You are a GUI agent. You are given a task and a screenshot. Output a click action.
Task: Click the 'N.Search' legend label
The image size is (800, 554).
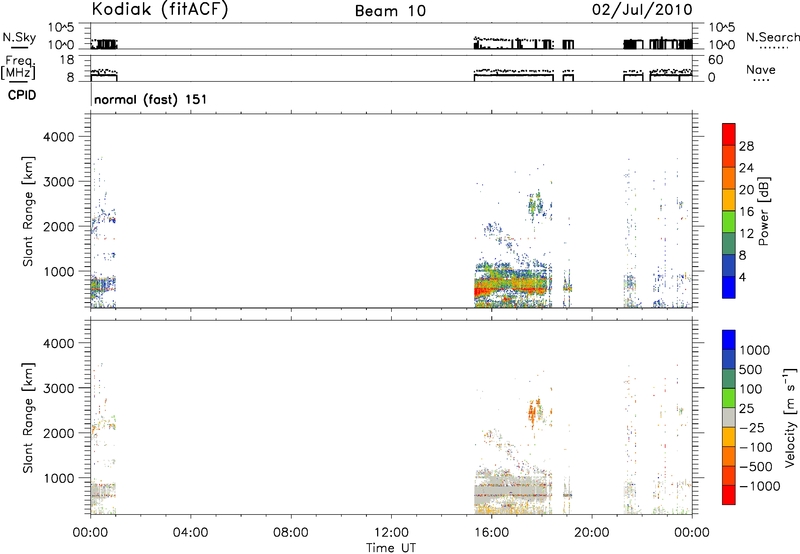[772, 37]
